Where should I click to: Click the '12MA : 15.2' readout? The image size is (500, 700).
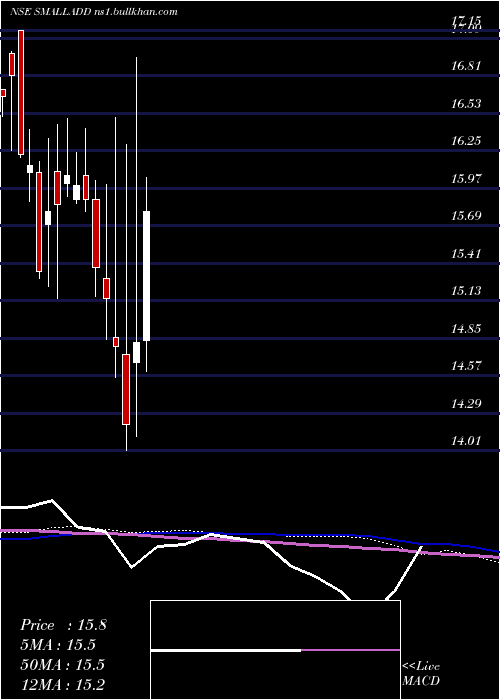tap(62, 684)
